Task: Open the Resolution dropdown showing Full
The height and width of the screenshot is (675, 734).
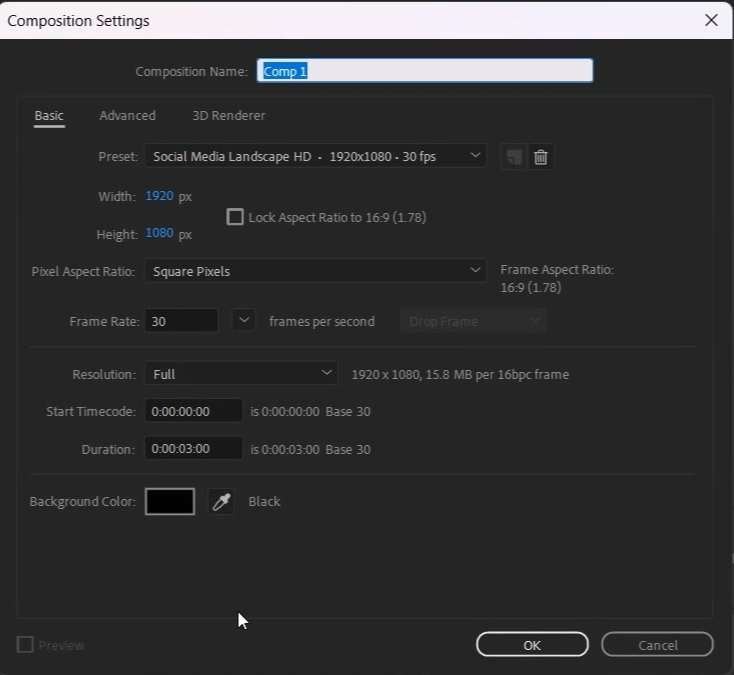Action: 241,374
